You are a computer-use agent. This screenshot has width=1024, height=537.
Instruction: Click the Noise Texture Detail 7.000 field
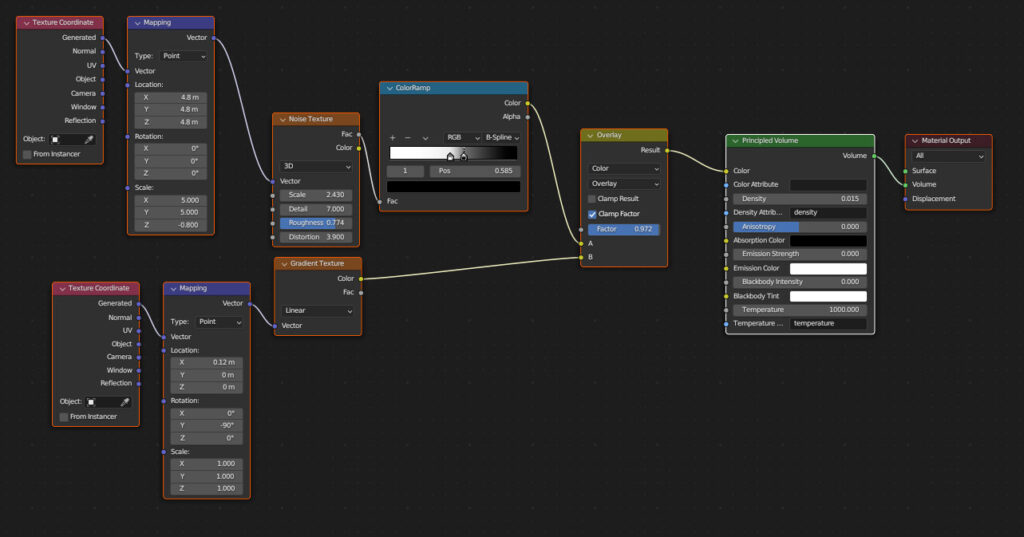tap(316, 209)
